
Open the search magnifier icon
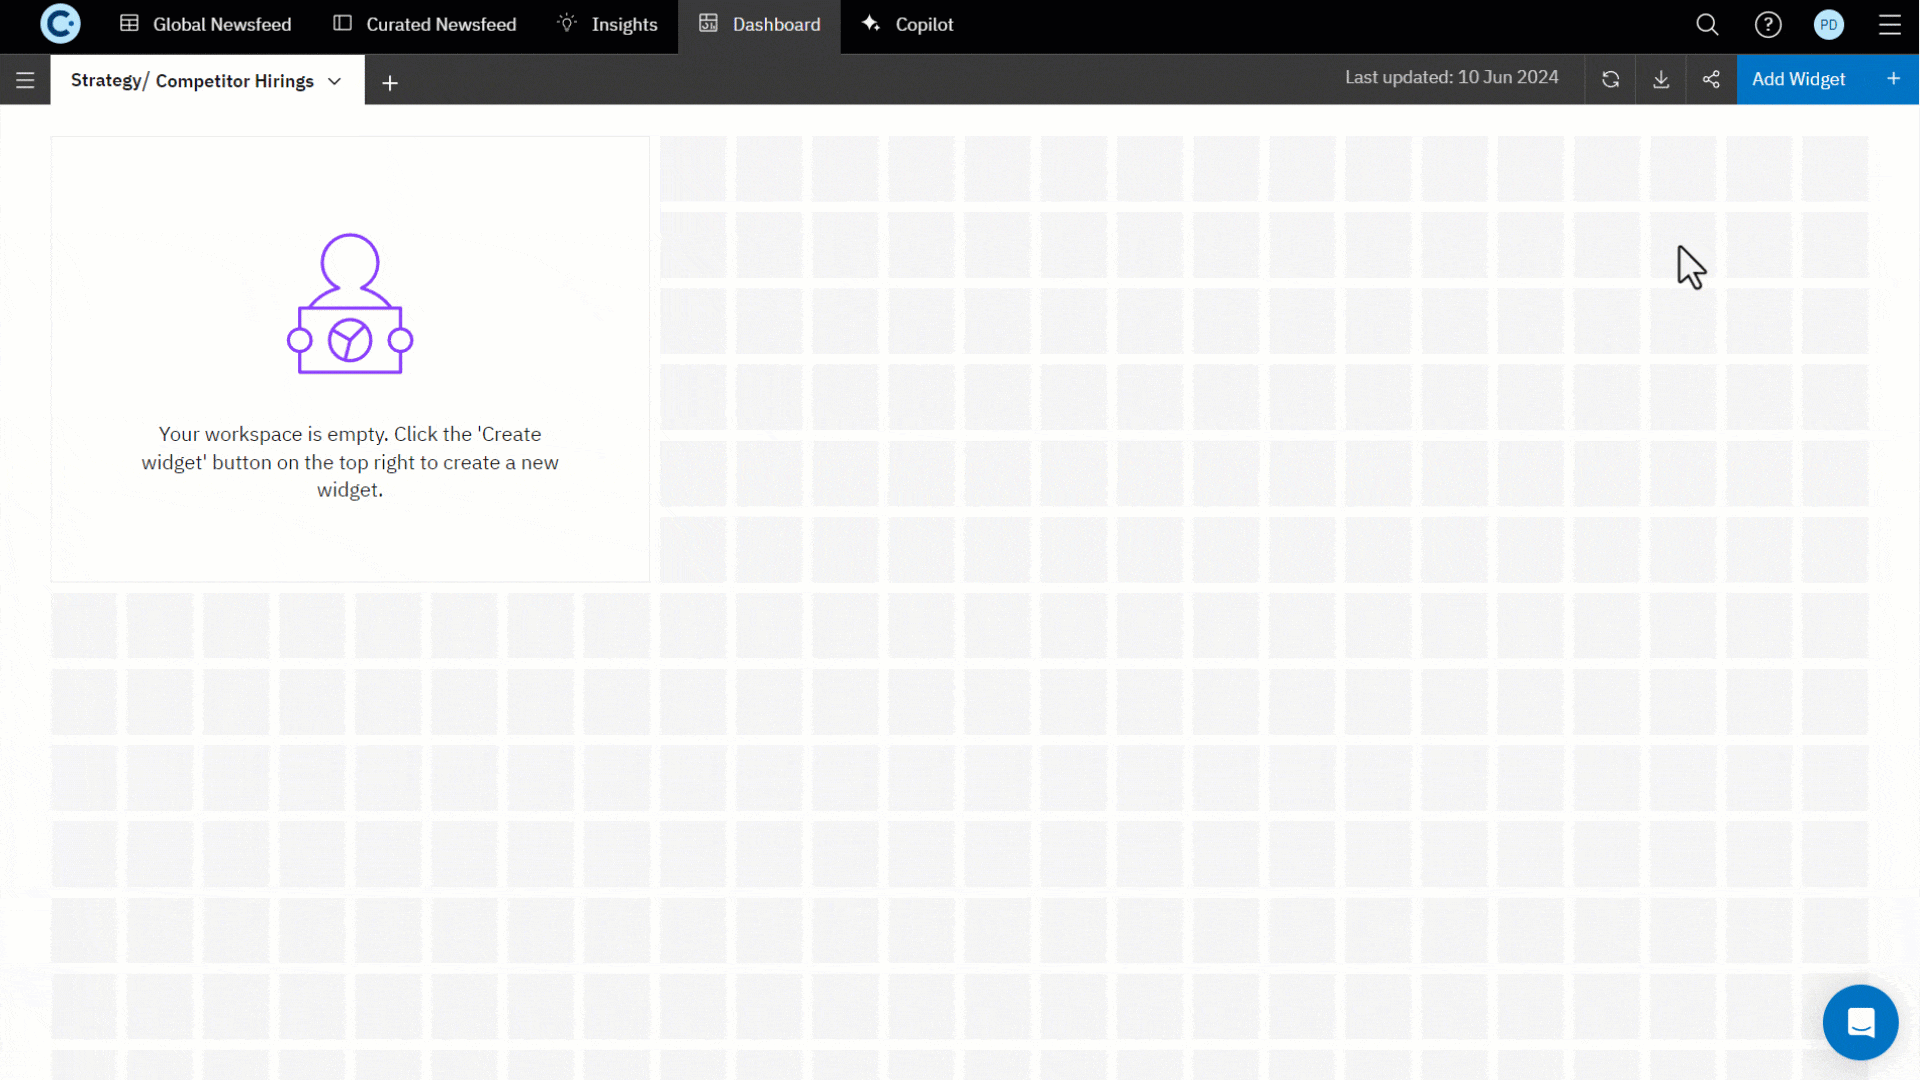coord(1707,25)
